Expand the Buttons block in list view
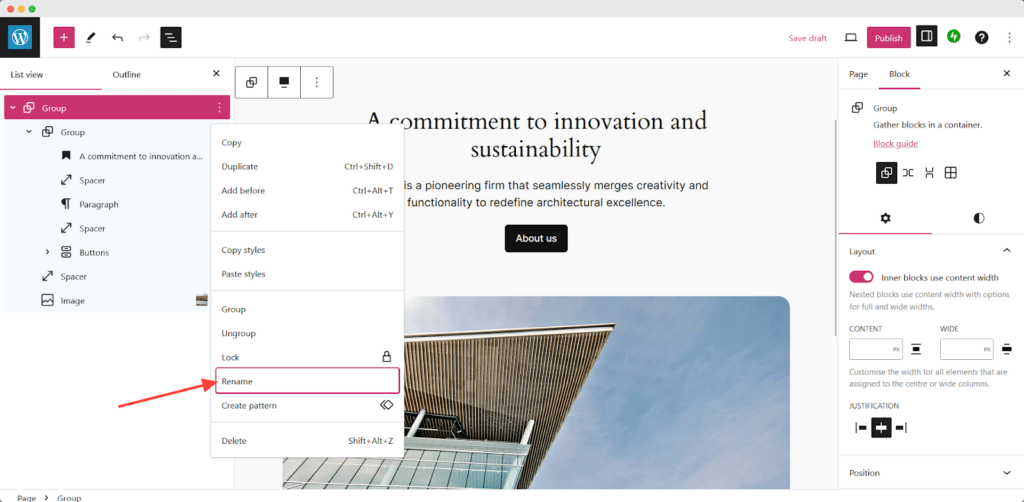Viewport: 1024px width, 502px height. [47, 252]
